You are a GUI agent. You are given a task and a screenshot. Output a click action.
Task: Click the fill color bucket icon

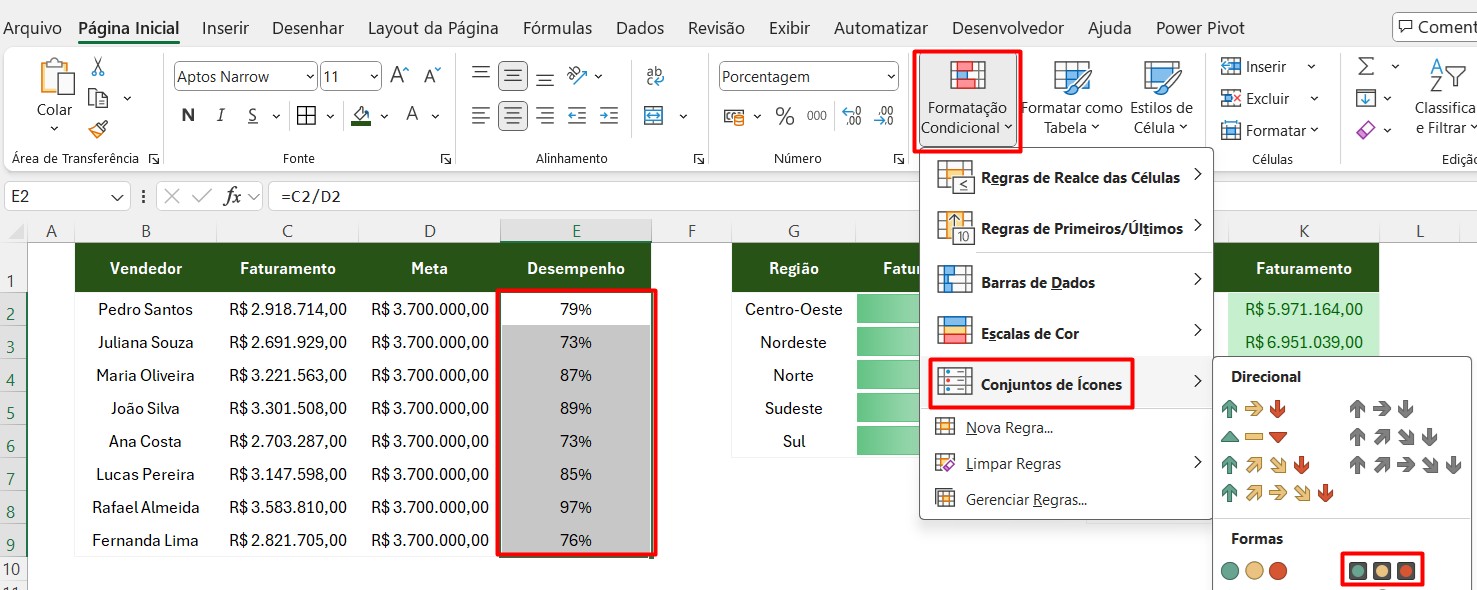(361, 115)
